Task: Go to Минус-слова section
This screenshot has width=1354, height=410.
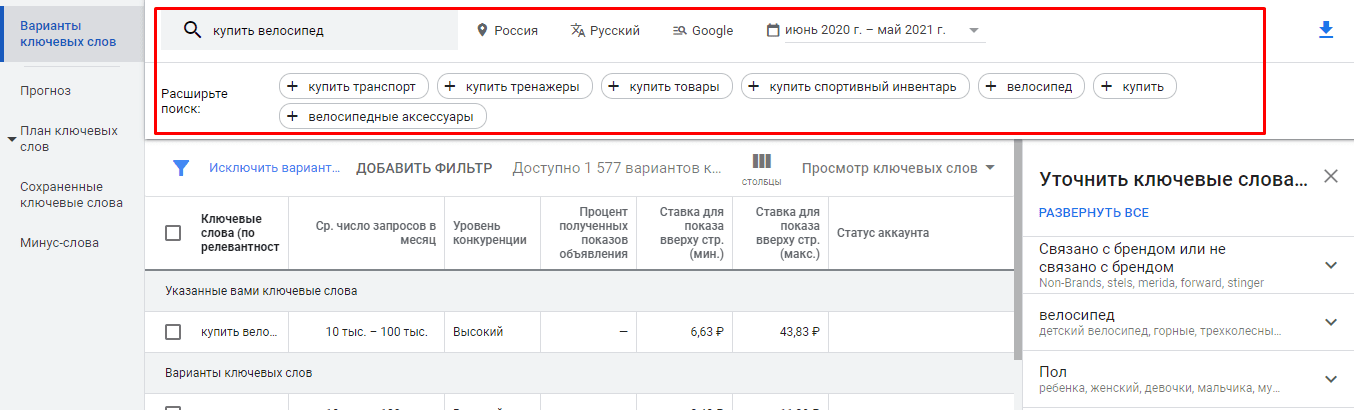Action: coord(59,243)
